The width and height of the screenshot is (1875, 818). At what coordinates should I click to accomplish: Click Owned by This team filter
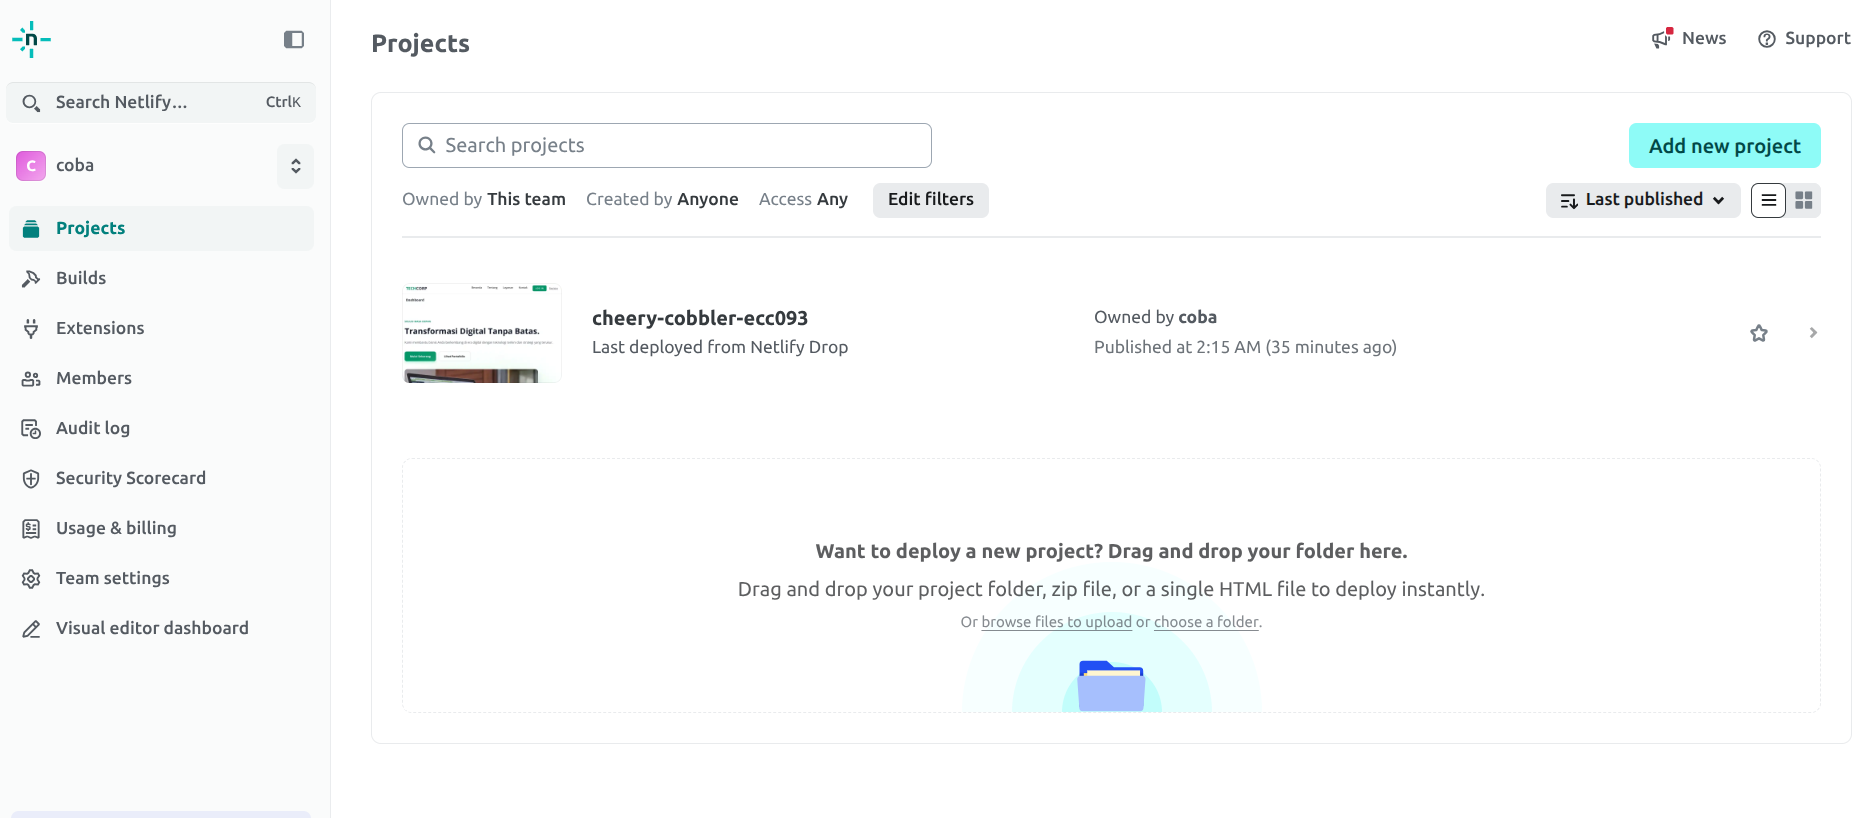(484, 200)
